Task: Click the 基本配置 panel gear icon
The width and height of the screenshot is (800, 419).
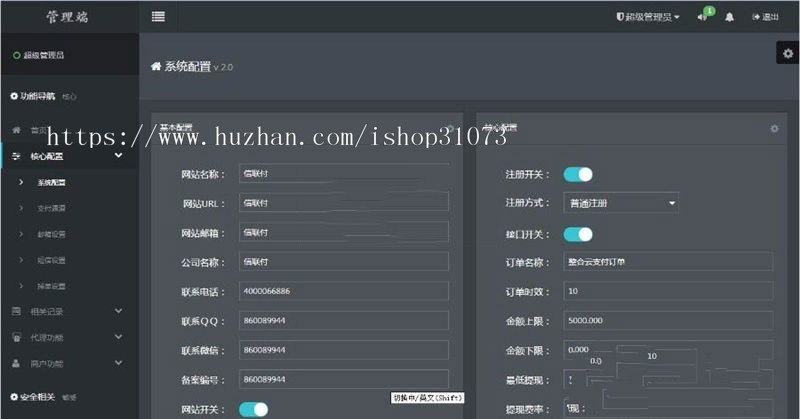Action: coord(450,129)
